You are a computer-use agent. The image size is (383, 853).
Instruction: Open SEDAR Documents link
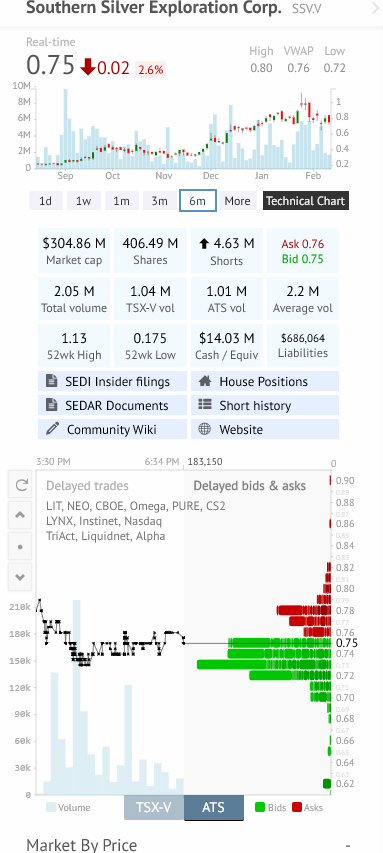[112, 405]
